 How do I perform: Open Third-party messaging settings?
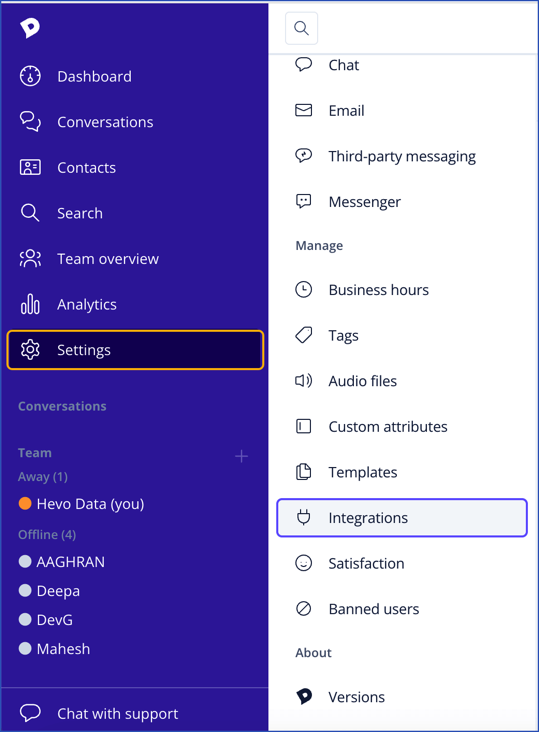(x=402, y=156)
